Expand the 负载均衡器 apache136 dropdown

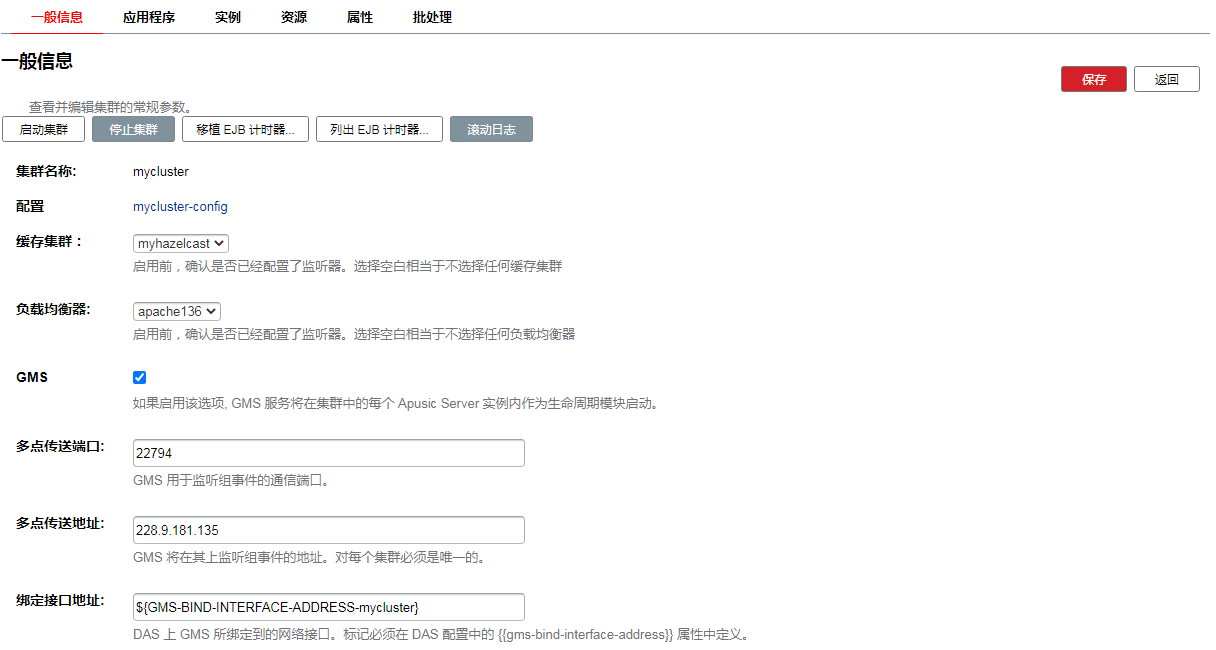pyautogui.click(x=177, y=312)
